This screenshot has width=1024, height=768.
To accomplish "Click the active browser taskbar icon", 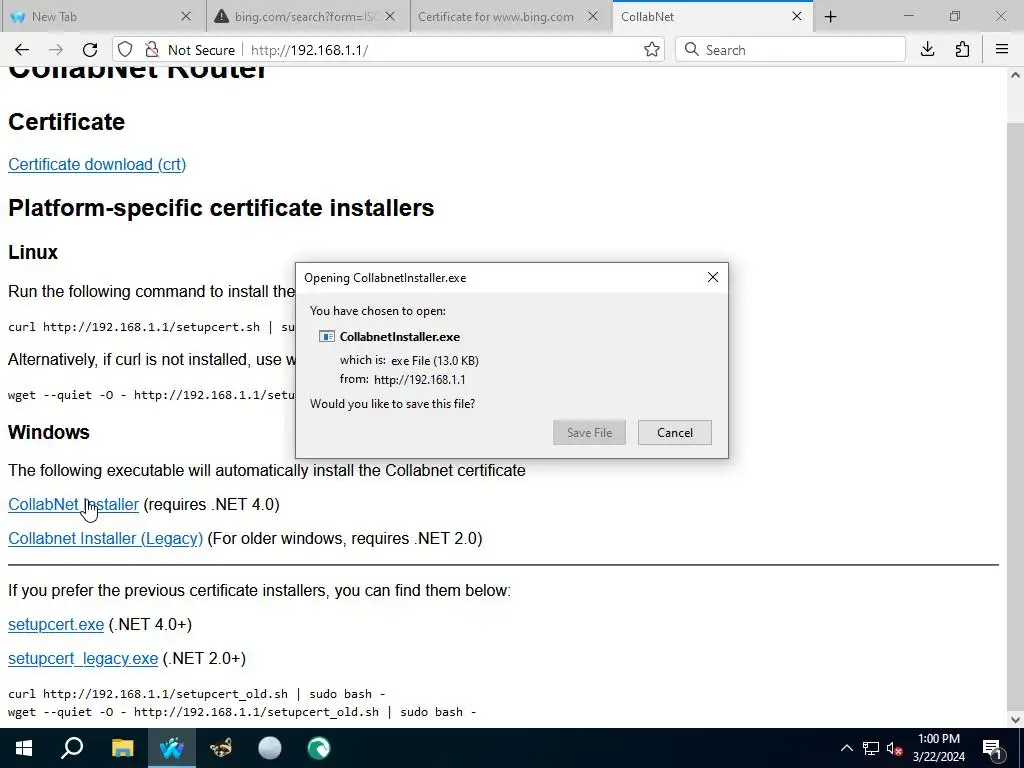I will [x=172, y=748].
